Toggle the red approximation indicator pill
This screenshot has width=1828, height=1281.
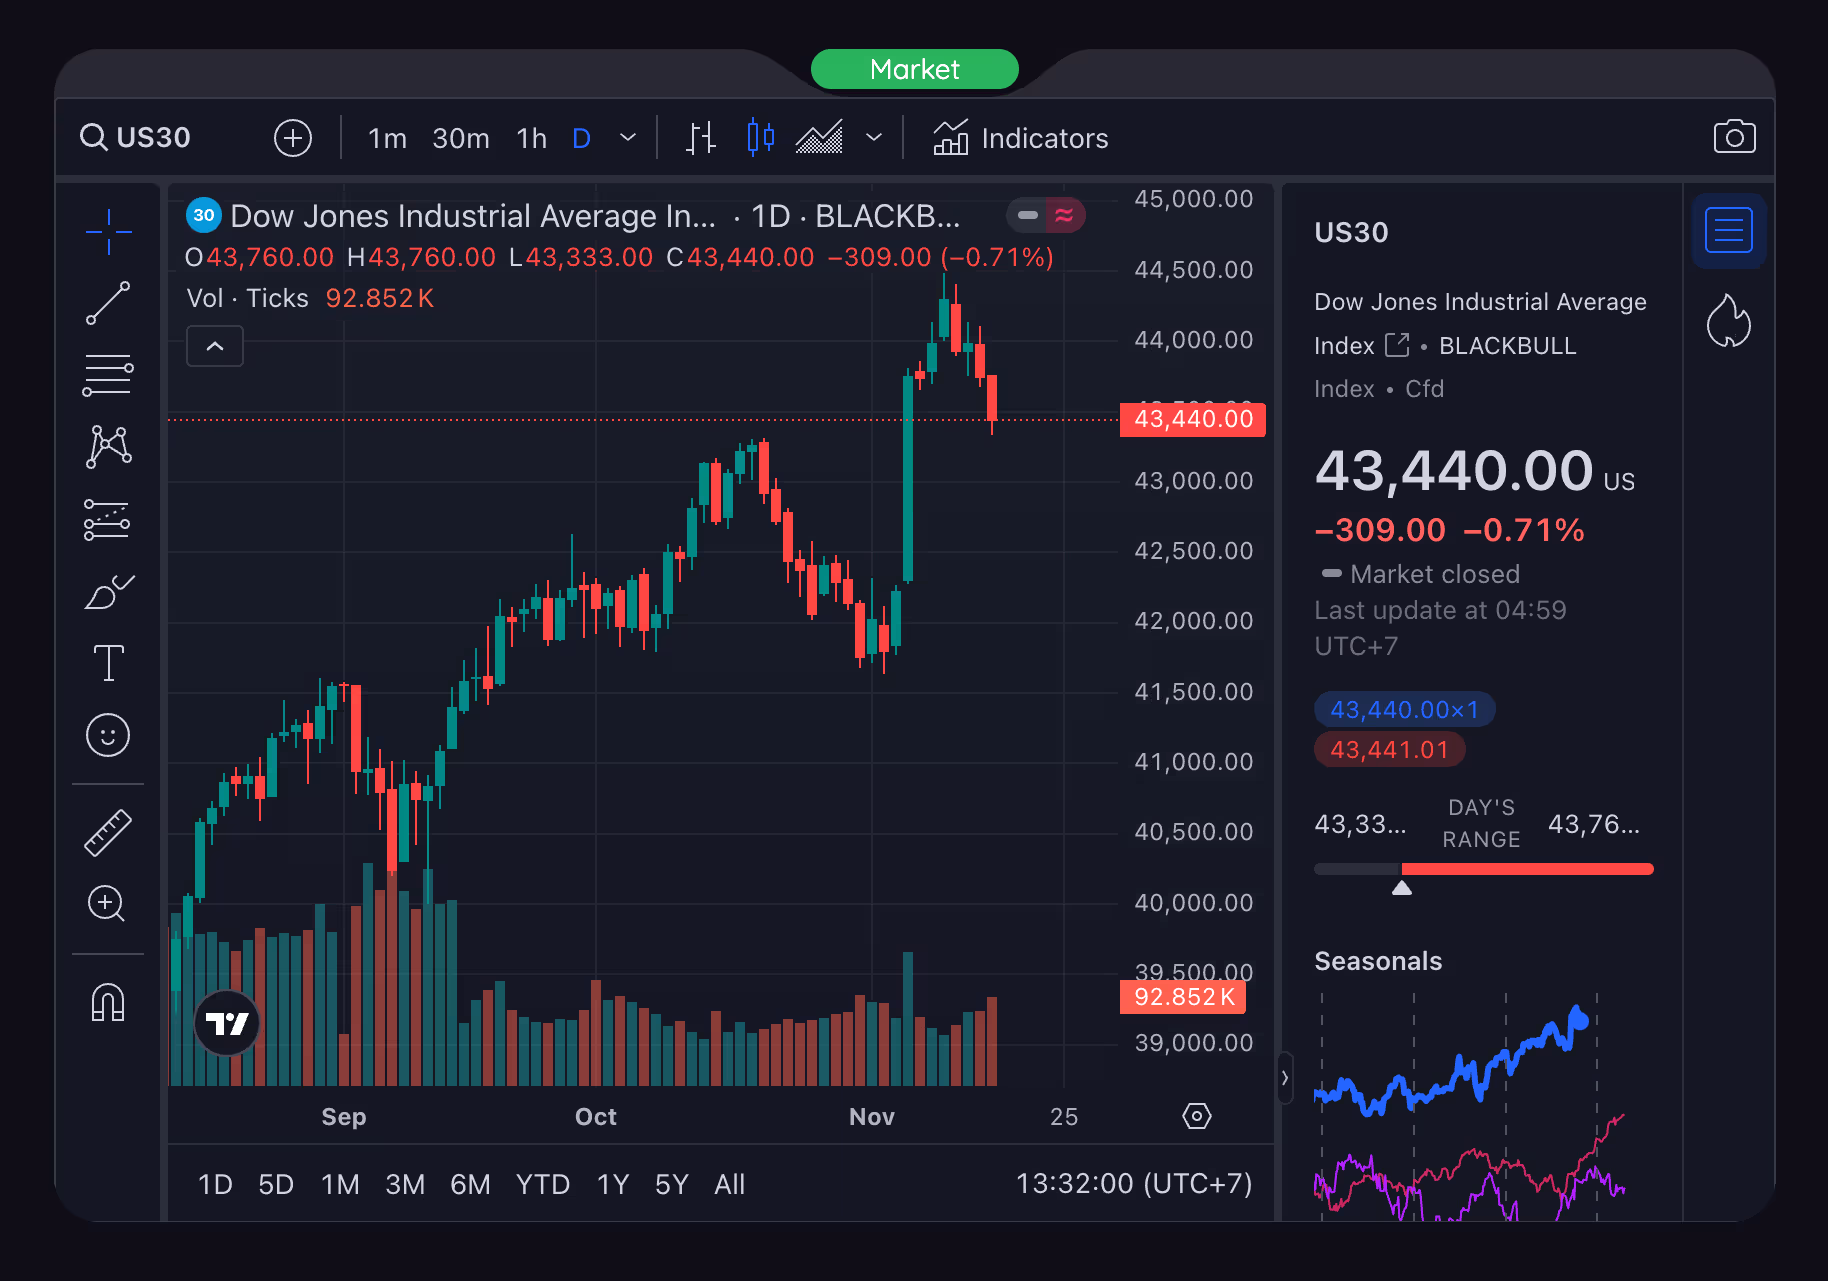(1065, 215)
